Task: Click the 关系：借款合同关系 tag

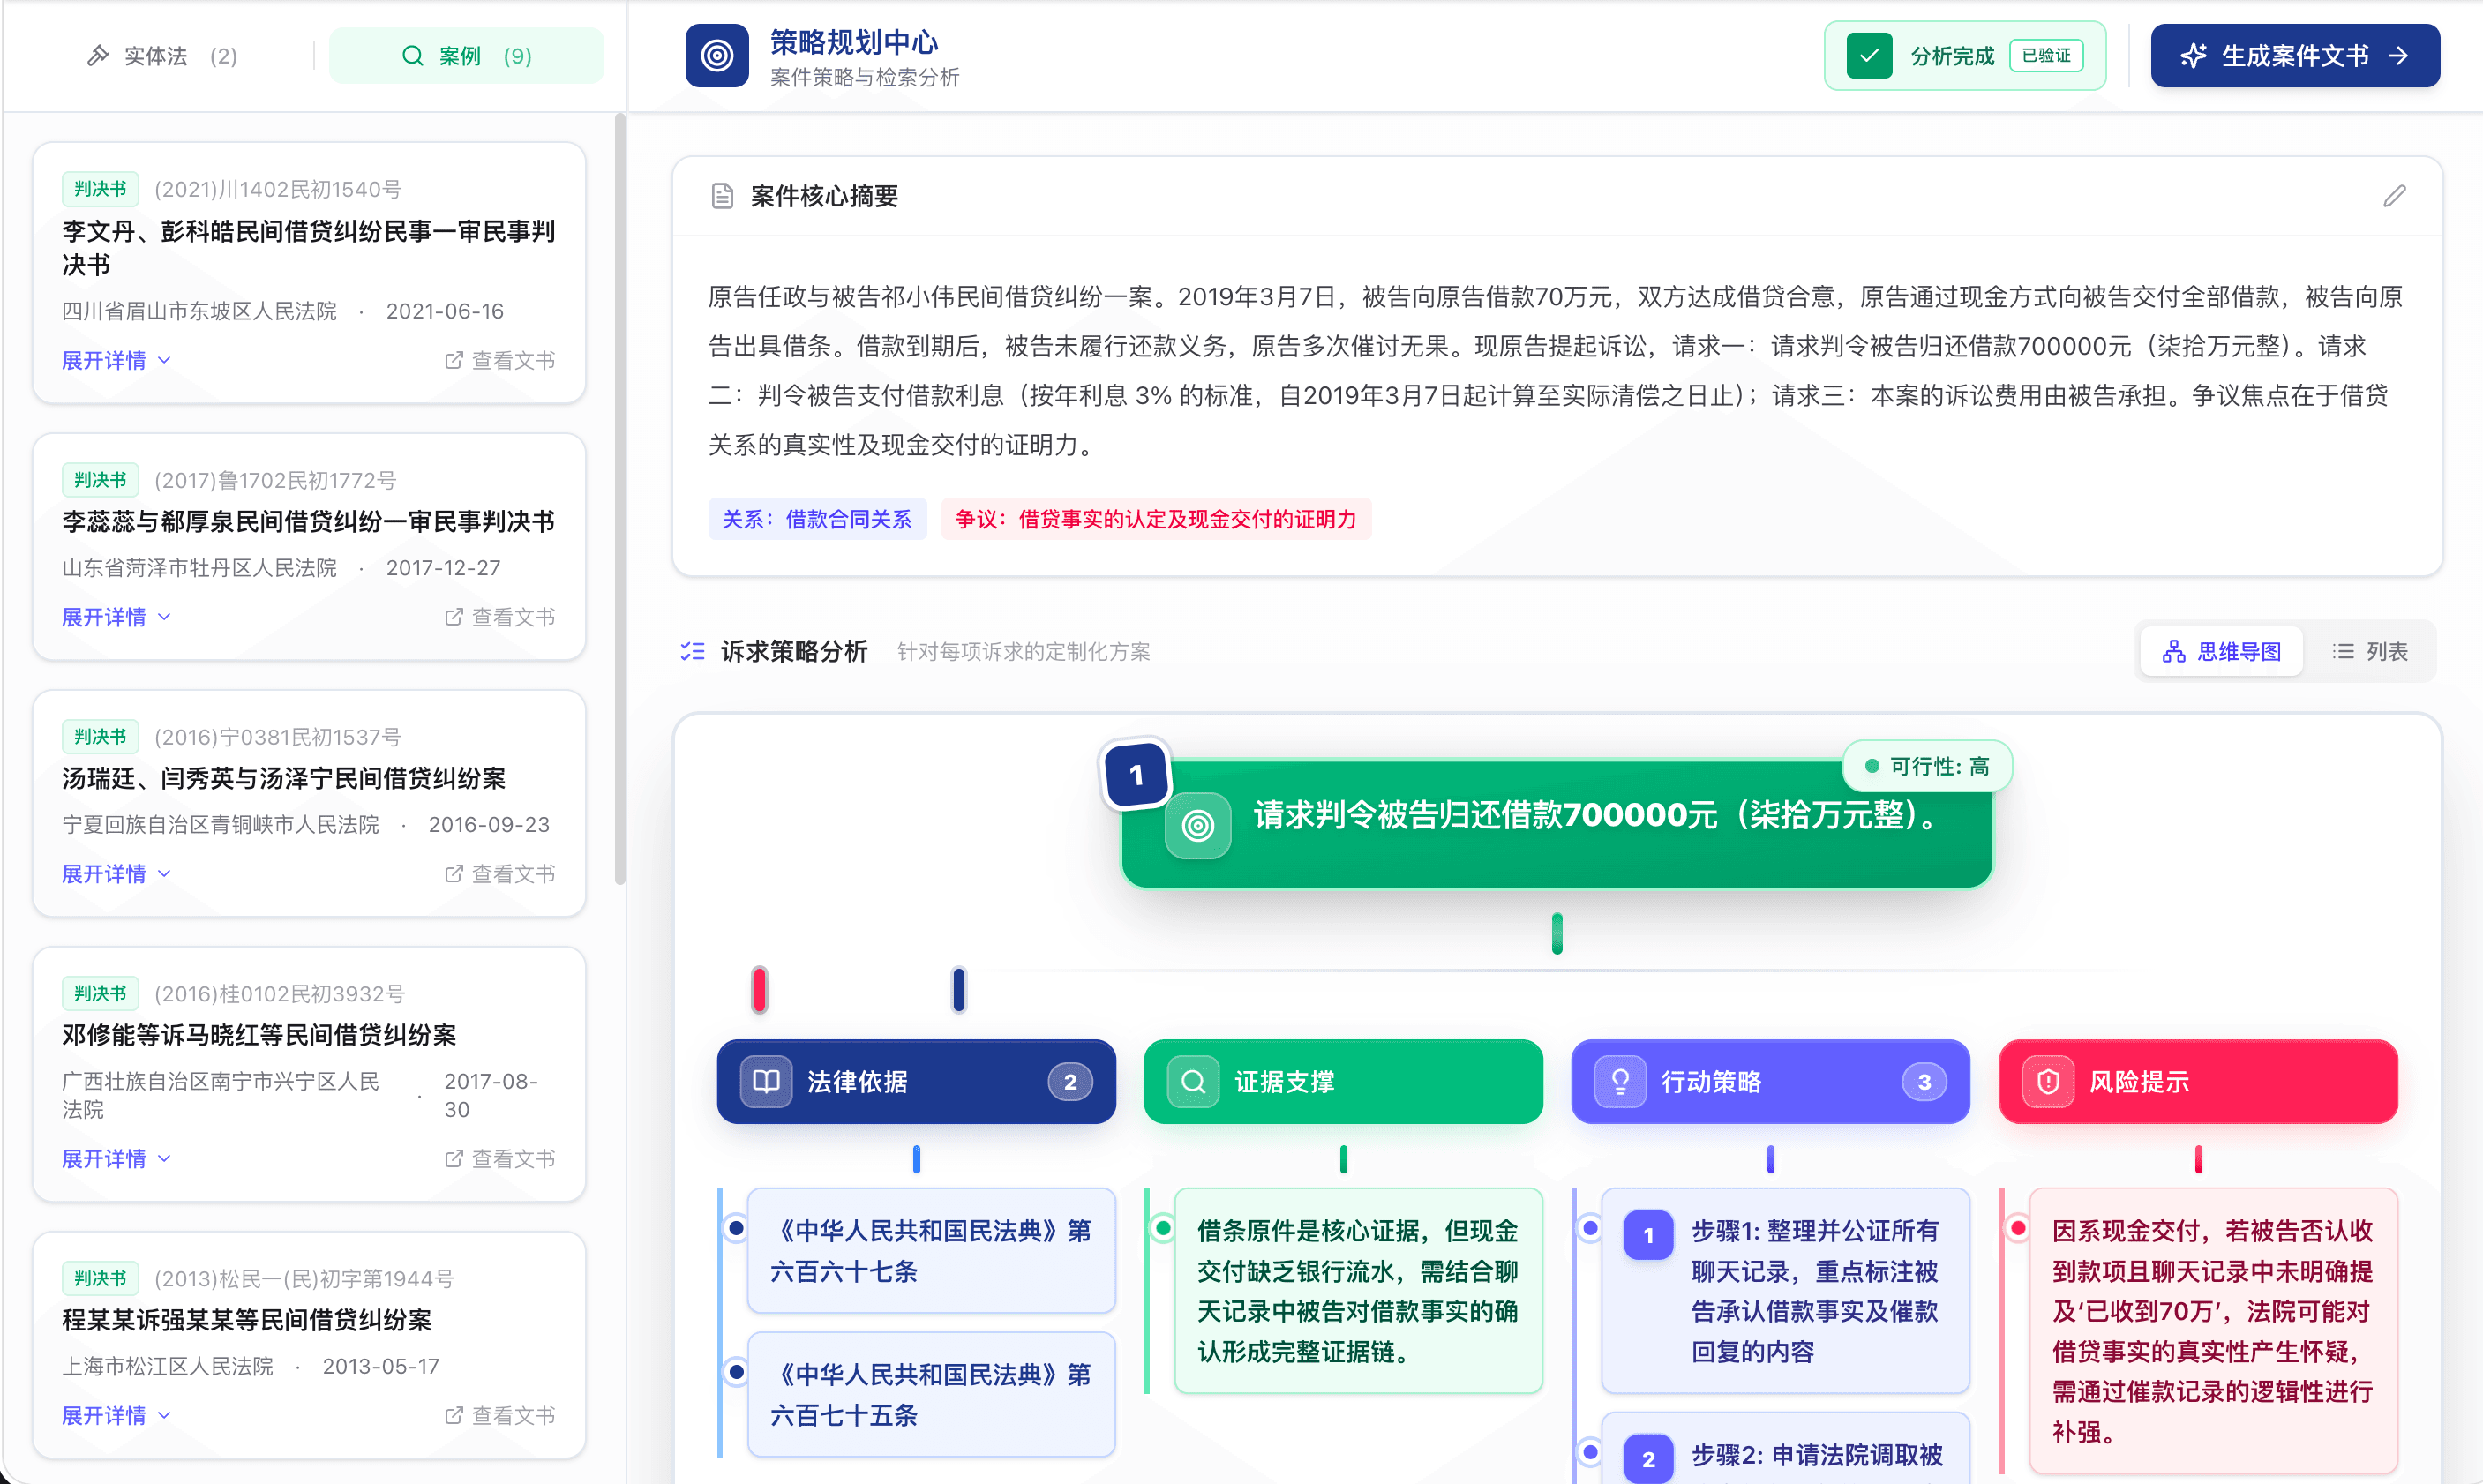Action: [817, 519]
